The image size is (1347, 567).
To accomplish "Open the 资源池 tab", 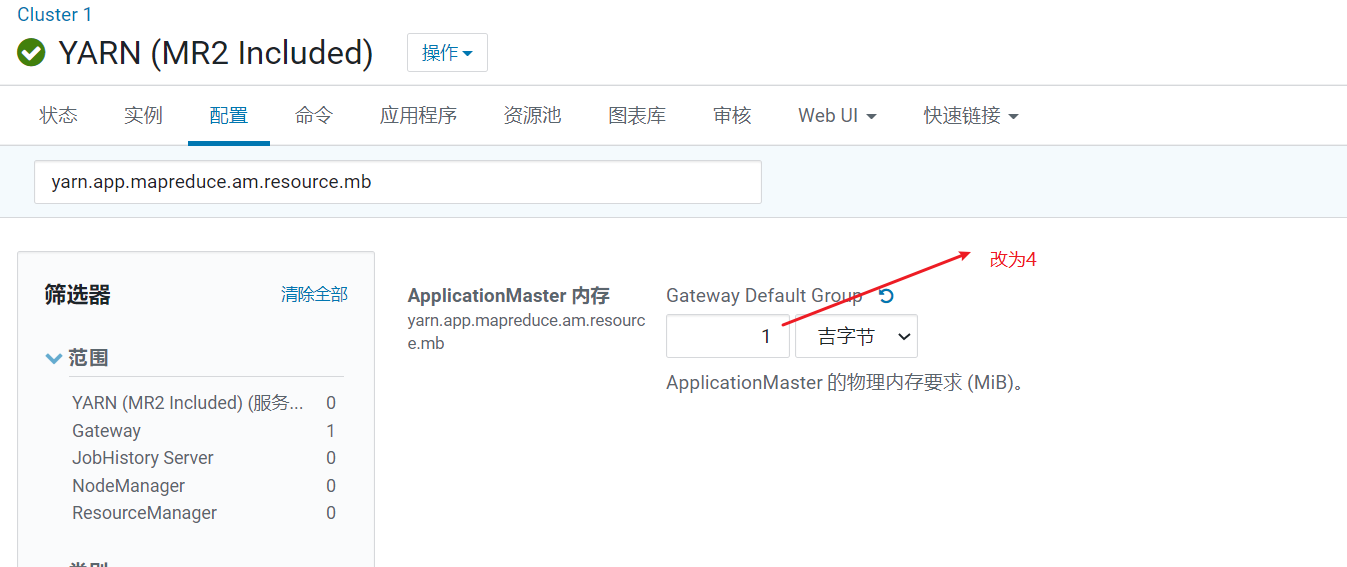I will click(x=533, y=116).
